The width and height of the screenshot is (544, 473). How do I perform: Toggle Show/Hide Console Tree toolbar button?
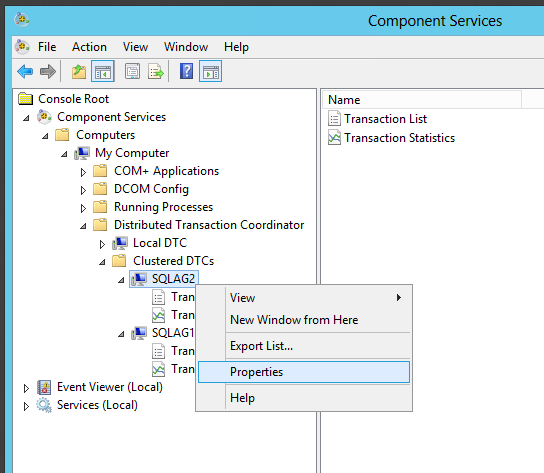(103, 71)
